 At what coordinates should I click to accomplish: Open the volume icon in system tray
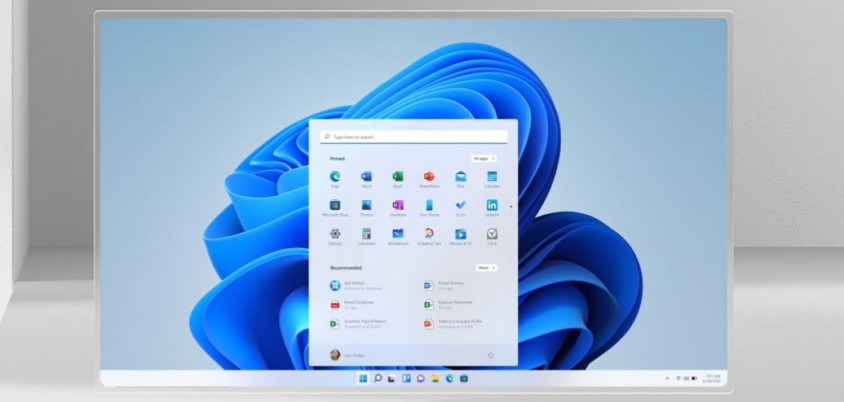[x=686, y=378]
